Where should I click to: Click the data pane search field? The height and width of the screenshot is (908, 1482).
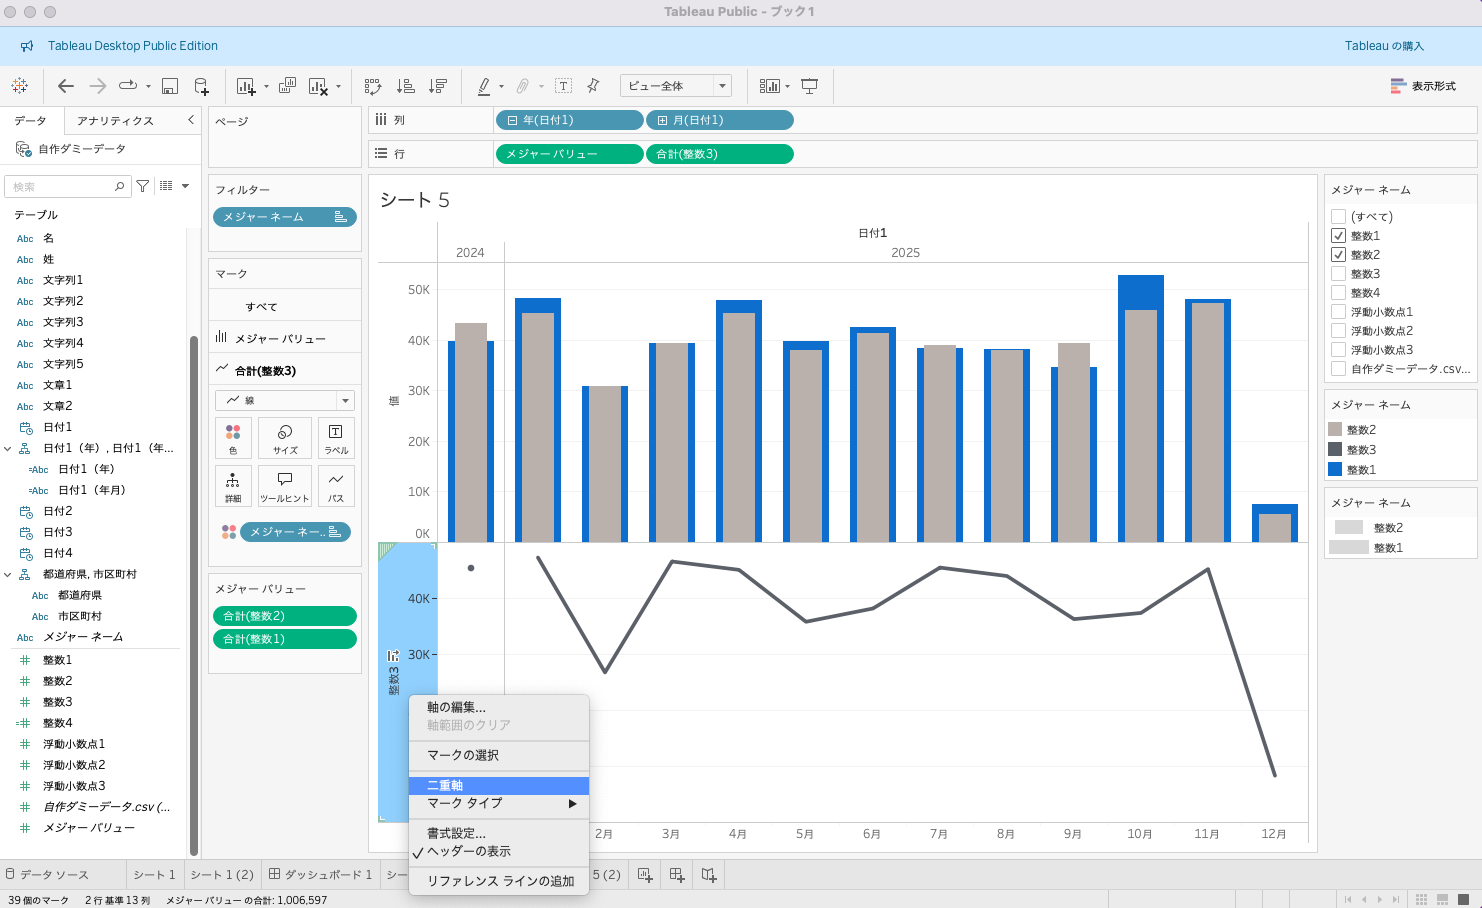[x=64, y=187]
